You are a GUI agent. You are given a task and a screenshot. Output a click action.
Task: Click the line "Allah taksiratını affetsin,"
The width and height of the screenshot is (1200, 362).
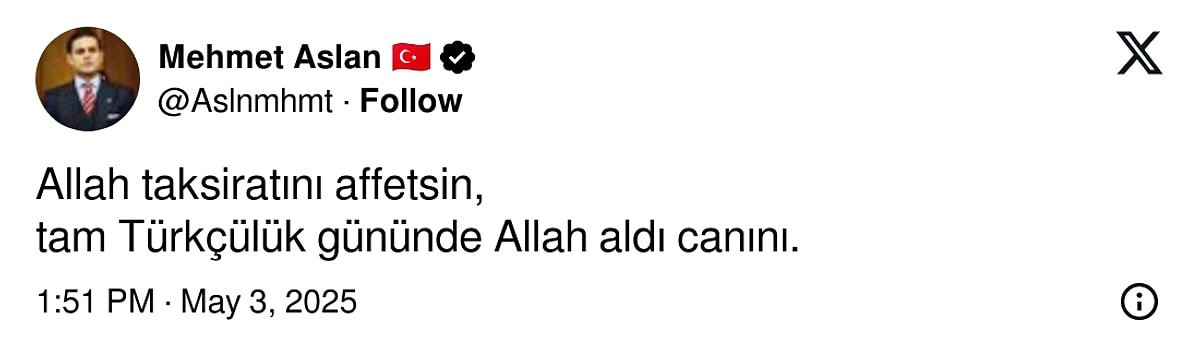pyautogui.click(x=260, y=188)
